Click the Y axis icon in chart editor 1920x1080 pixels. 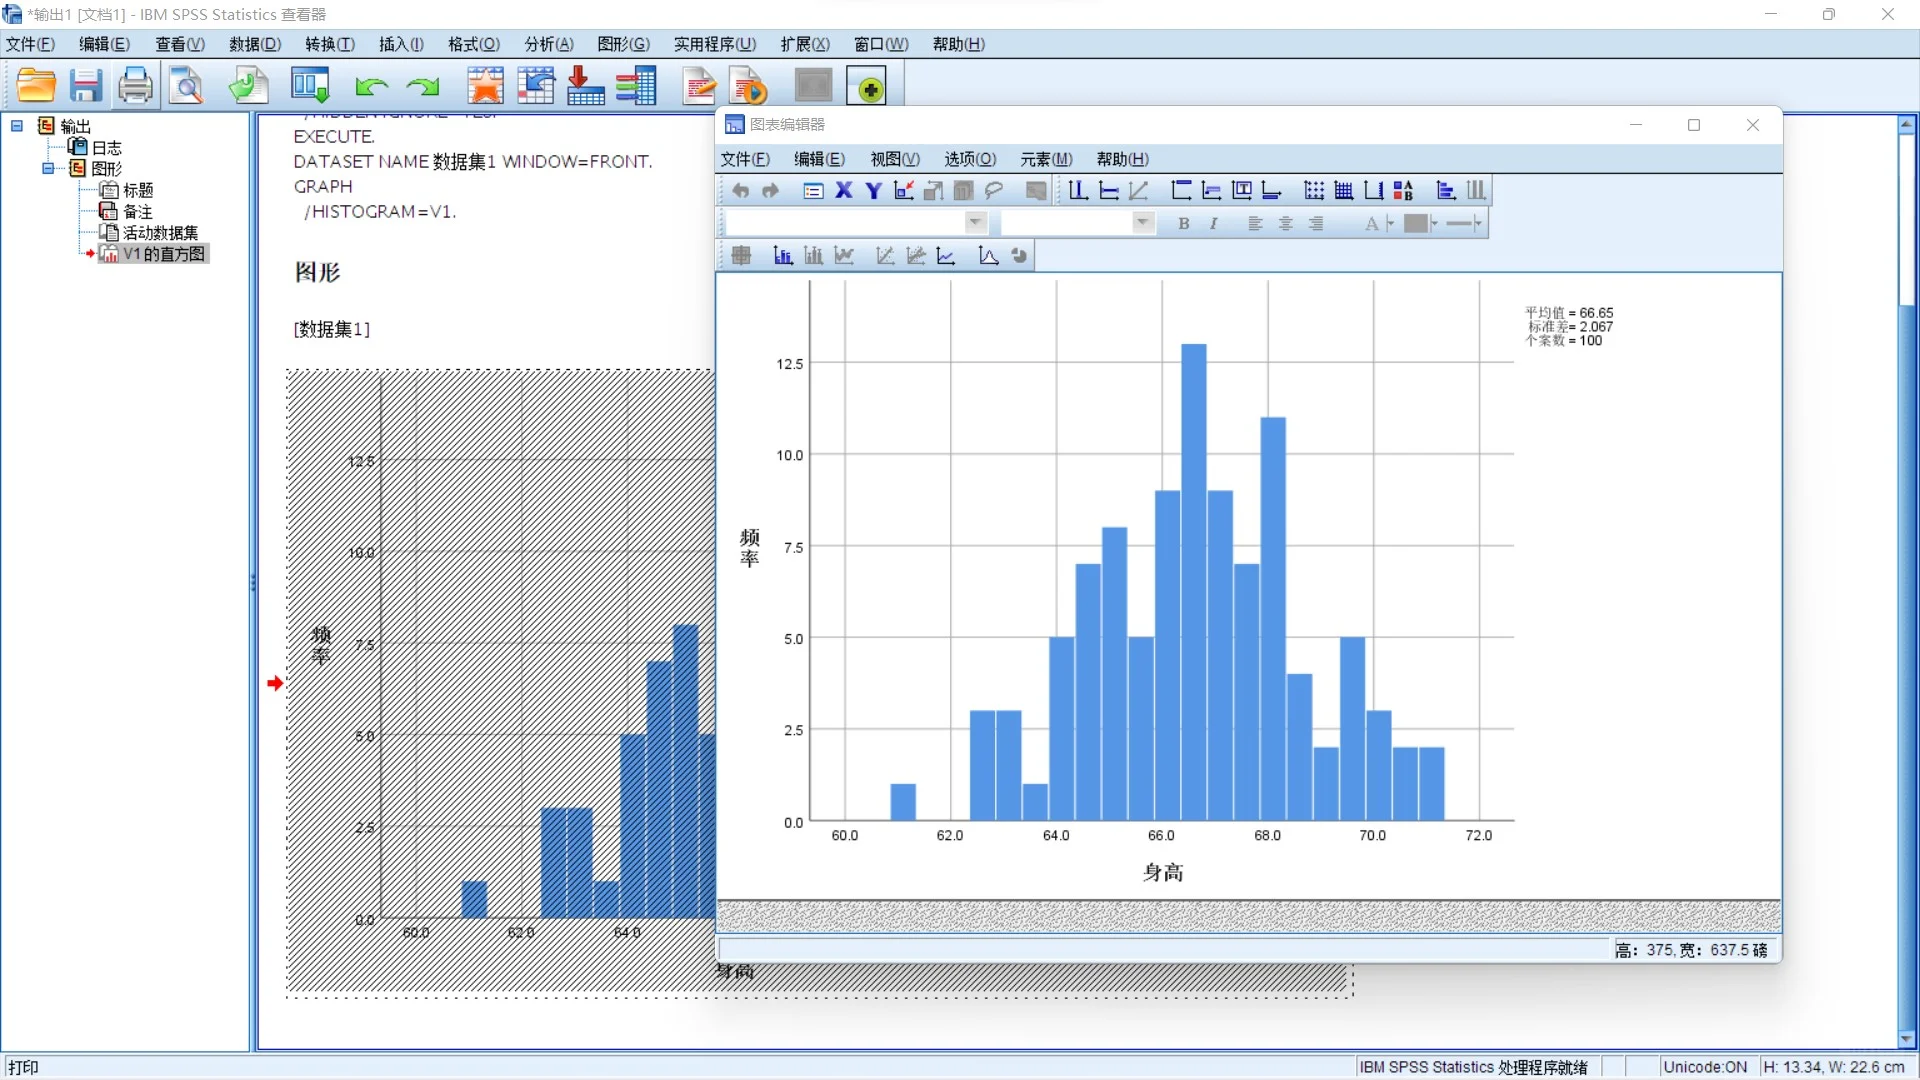click(x=874, y=191)
